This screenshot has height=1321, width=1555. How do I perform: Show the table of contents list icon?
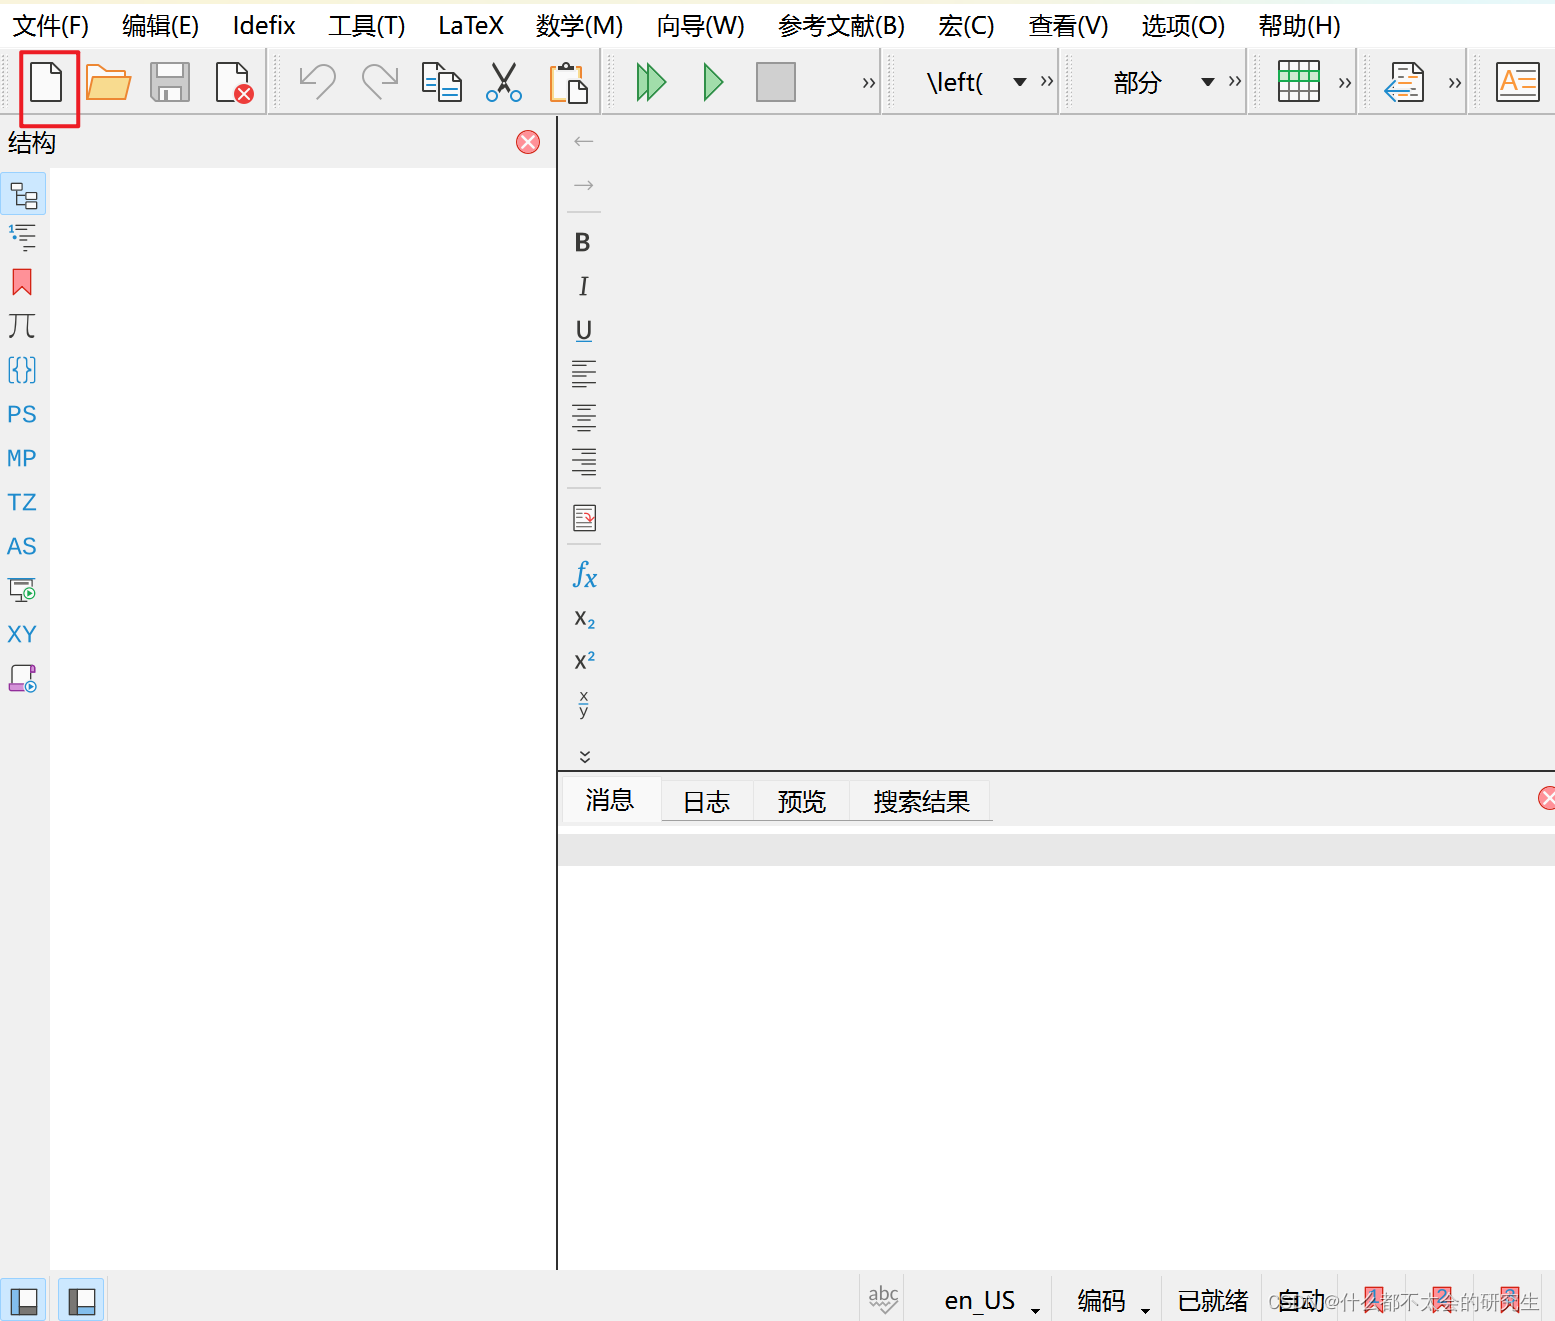point(23,238)
